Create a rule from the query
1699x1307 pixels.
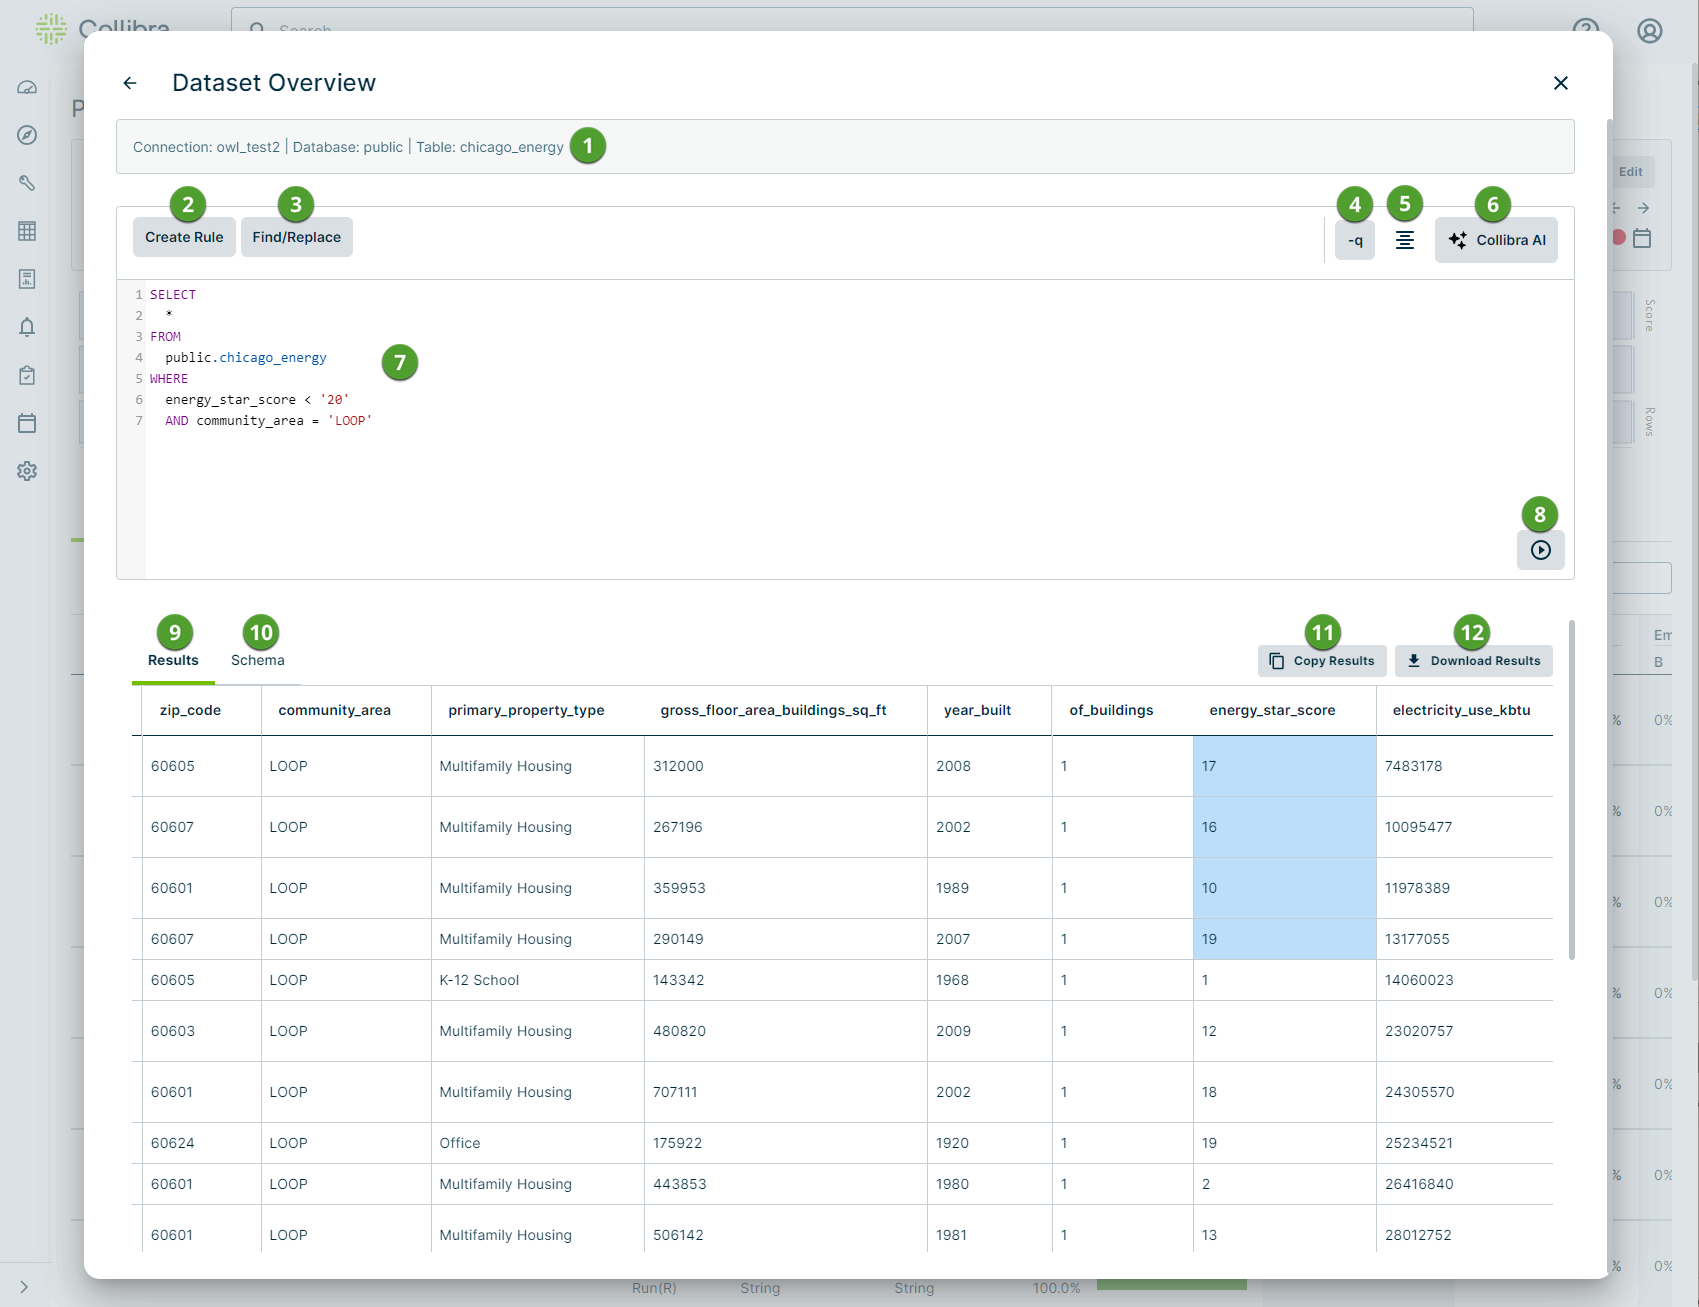point(183,237)
